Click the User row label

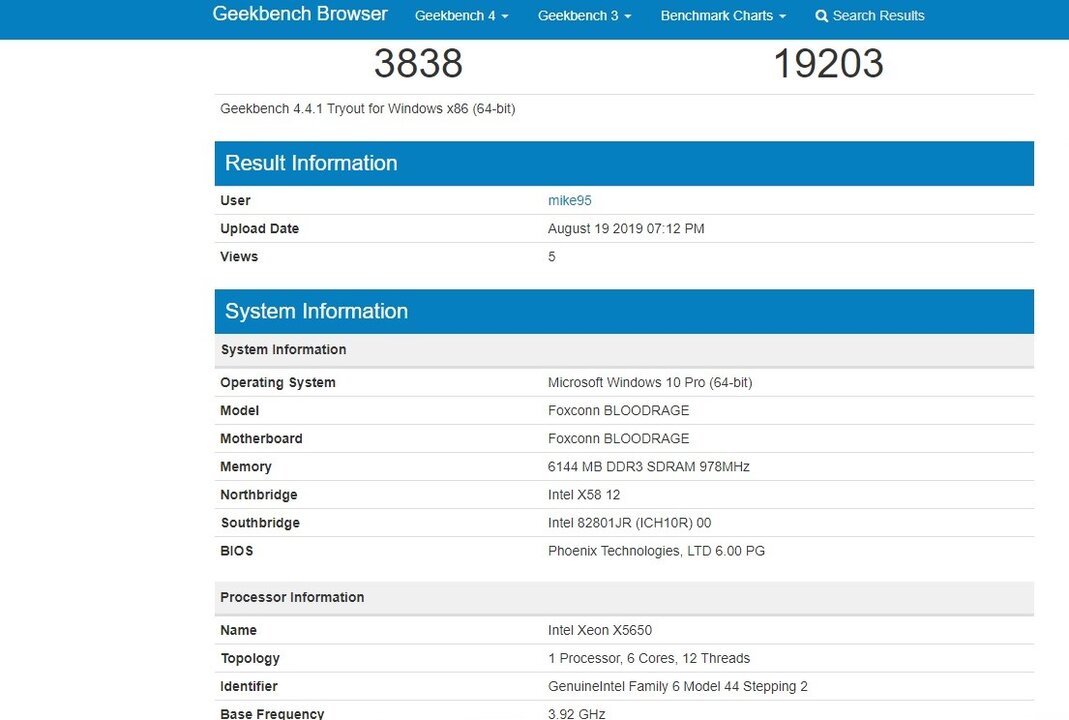pyautogui.click(x=235, y=200)
